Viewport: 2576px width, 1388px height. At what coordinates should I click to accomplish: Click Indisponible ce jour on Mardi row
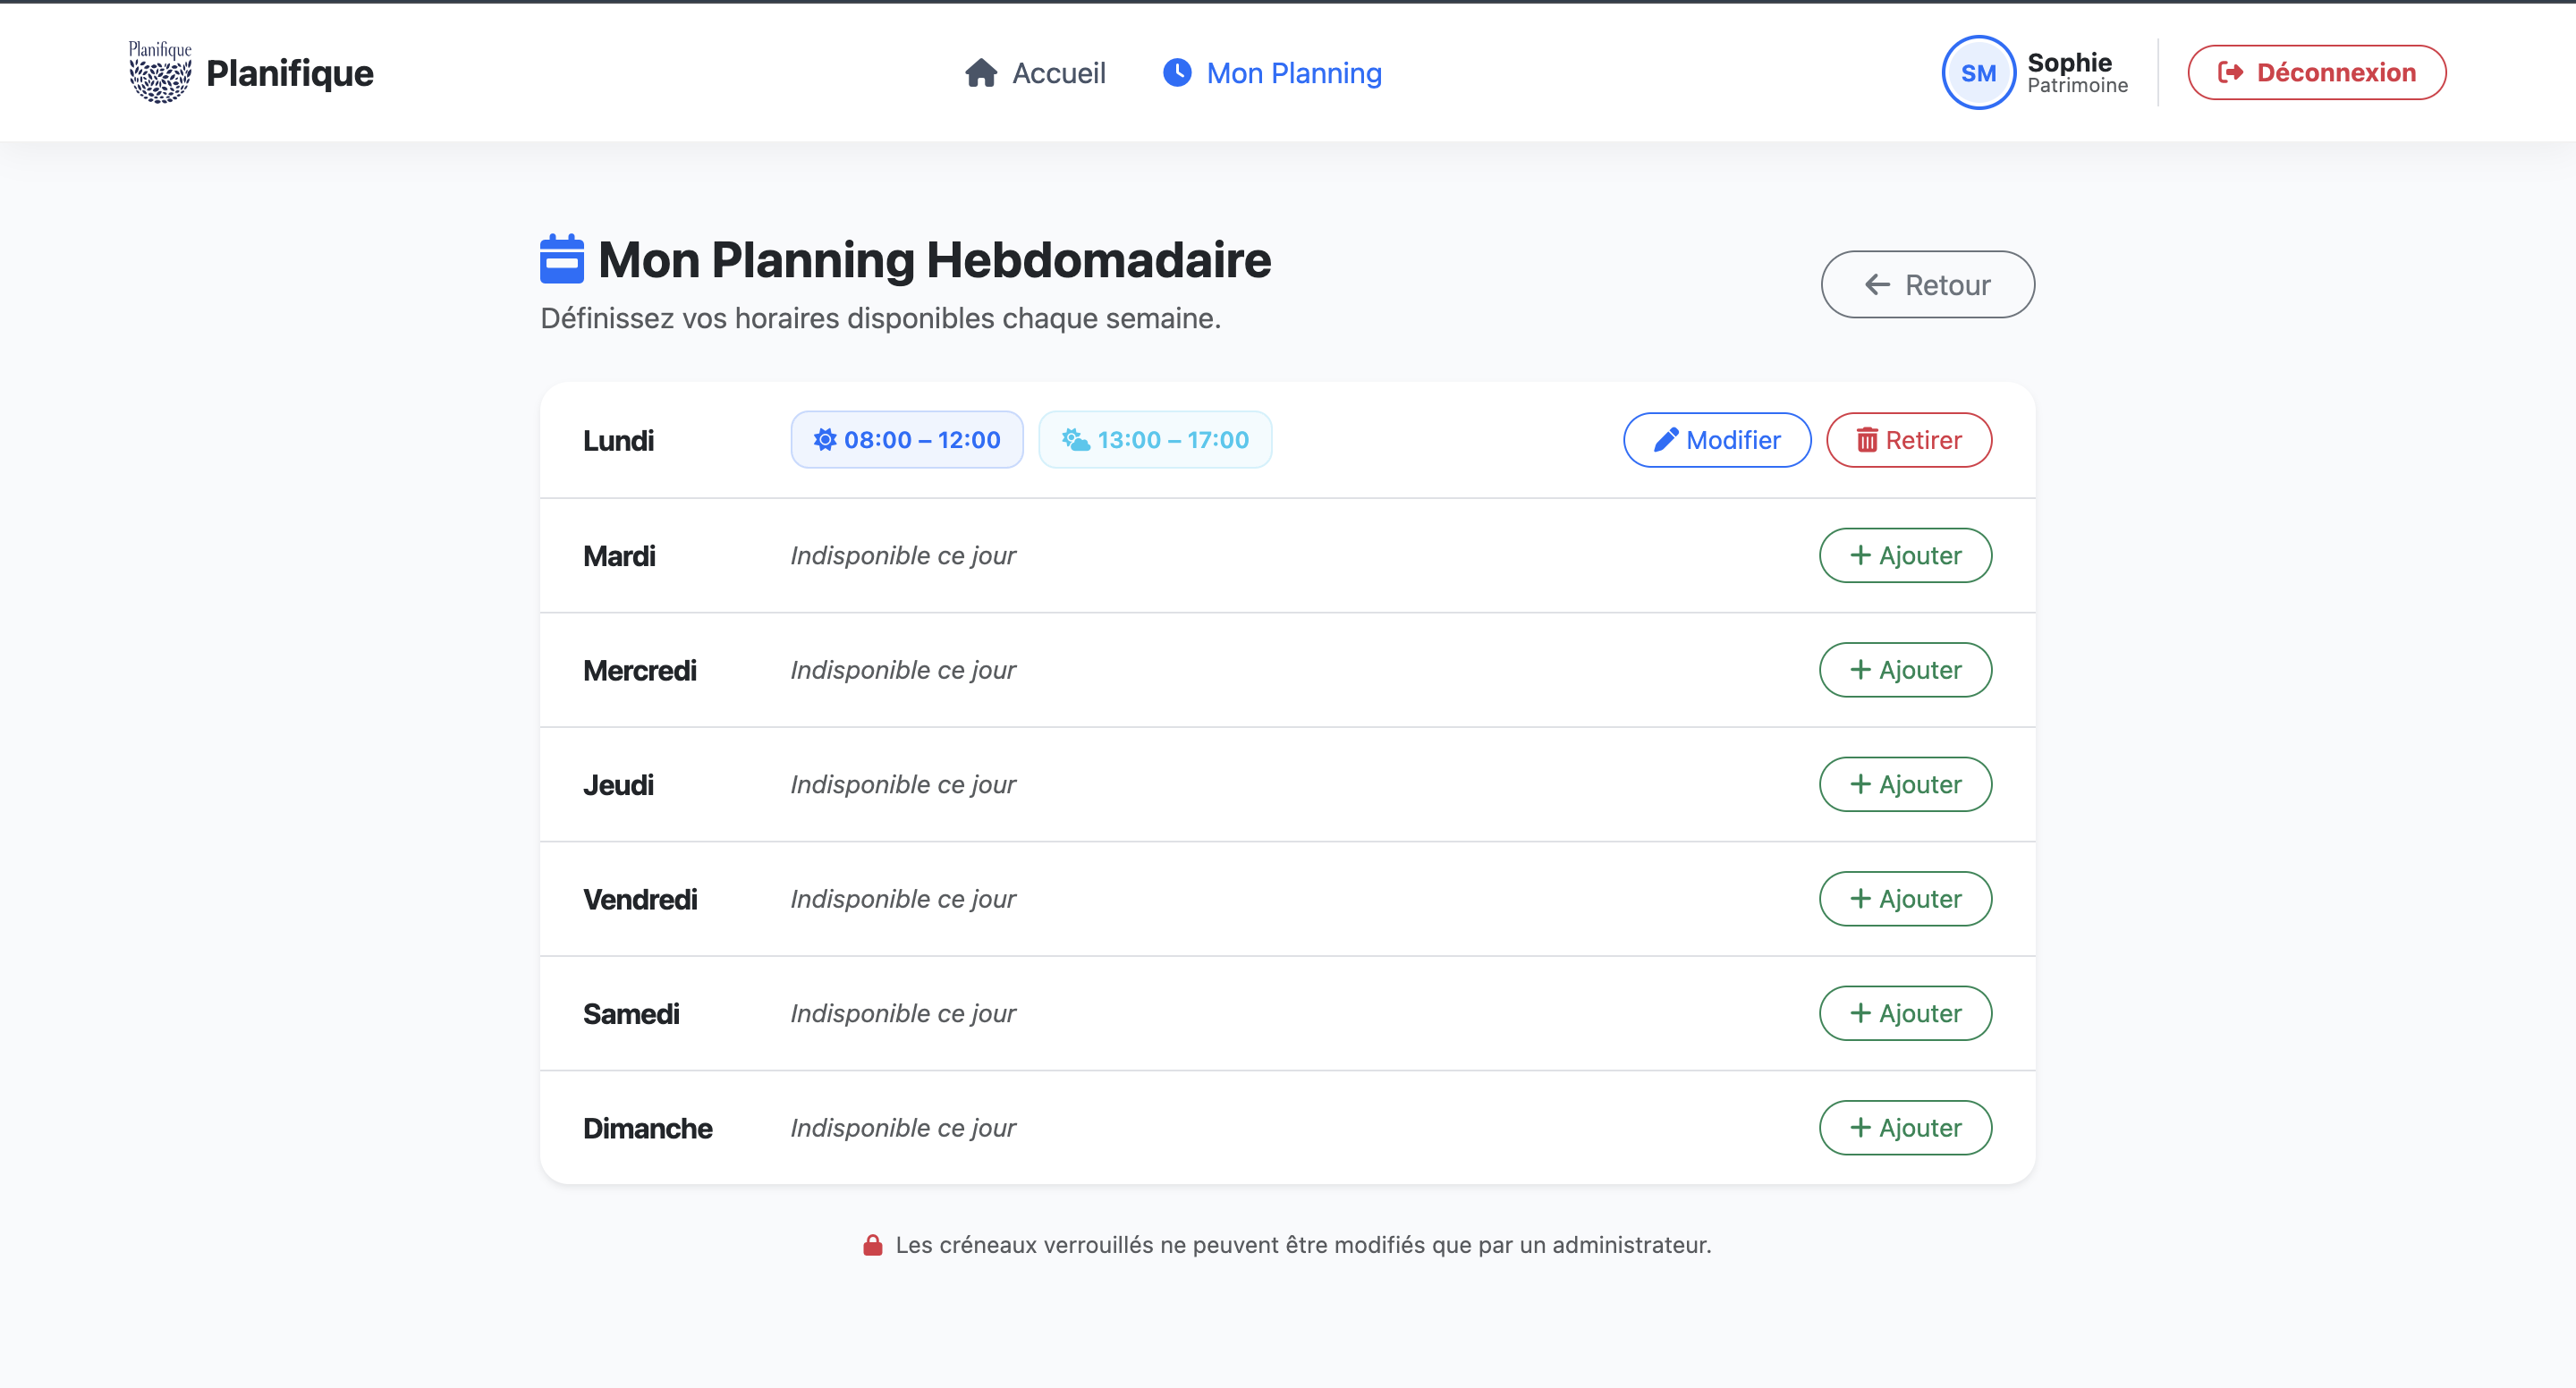click(903, 556)
